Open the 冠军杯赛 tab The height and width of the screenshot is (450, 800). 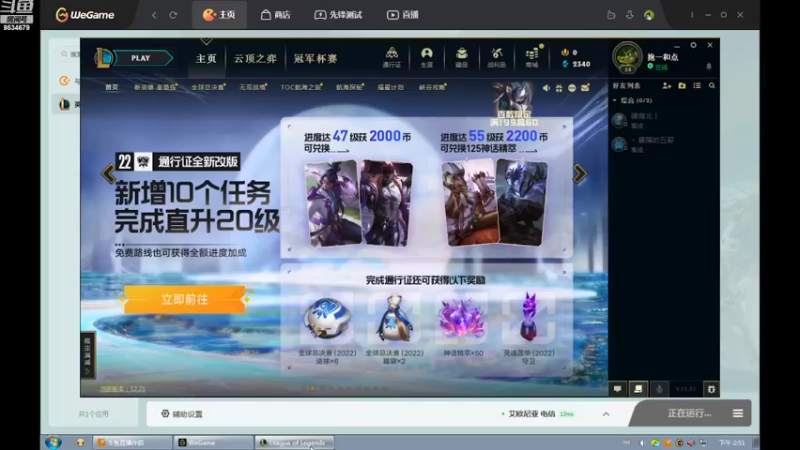(x=315, y=59)
